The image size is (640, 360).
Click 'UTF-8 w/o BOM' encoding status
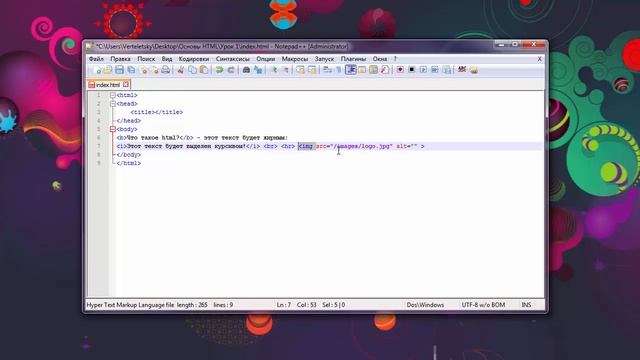[483, 305]
